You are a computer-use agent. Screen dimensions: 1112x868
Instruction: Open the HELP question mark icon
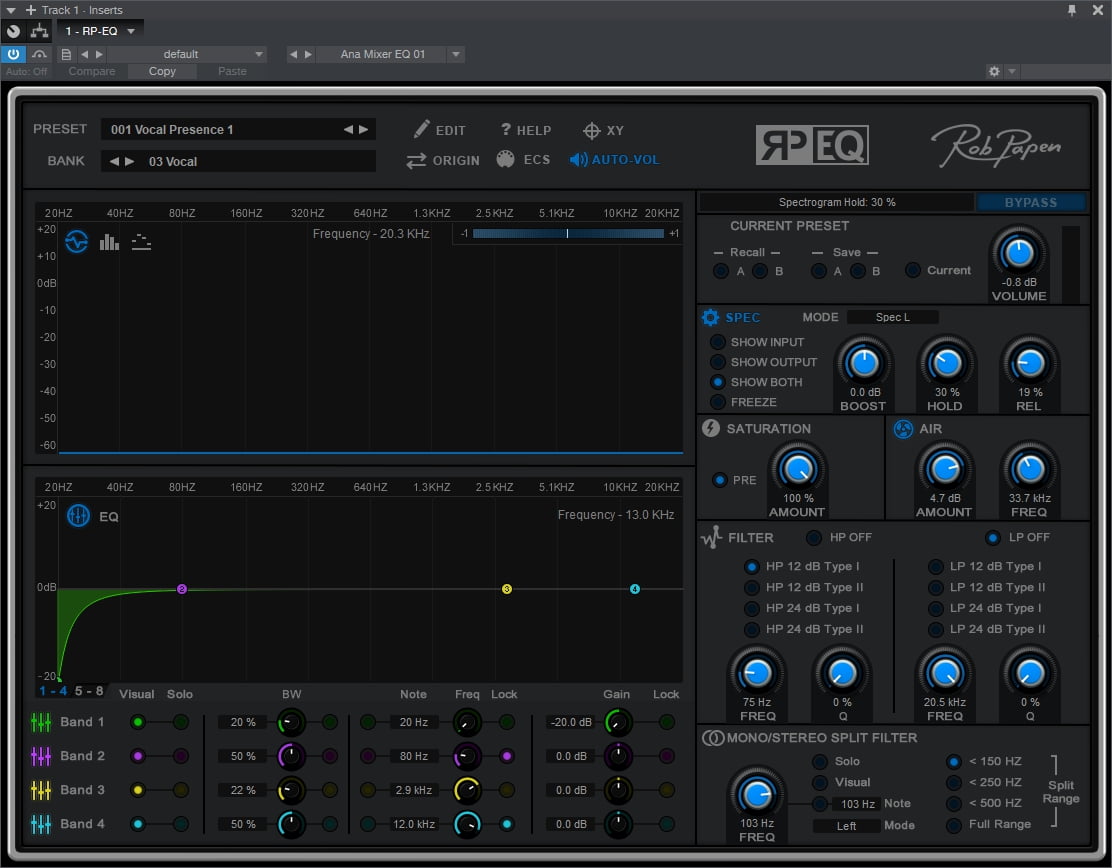(506, 129)
